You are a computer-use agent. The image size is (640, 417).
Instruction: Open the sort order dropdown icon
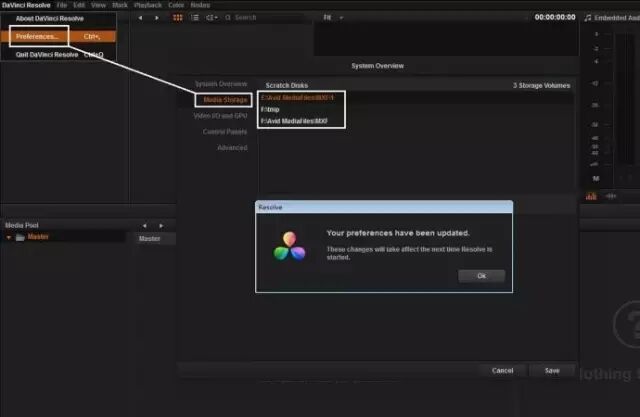(212, 18)
